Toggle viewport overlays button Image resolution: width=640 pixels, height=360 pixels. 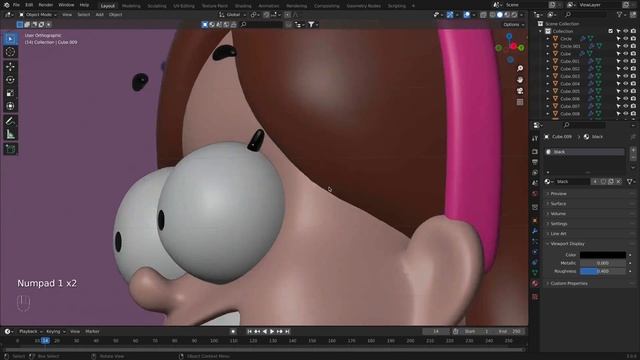pyautogui.click(x=467, y=15)
